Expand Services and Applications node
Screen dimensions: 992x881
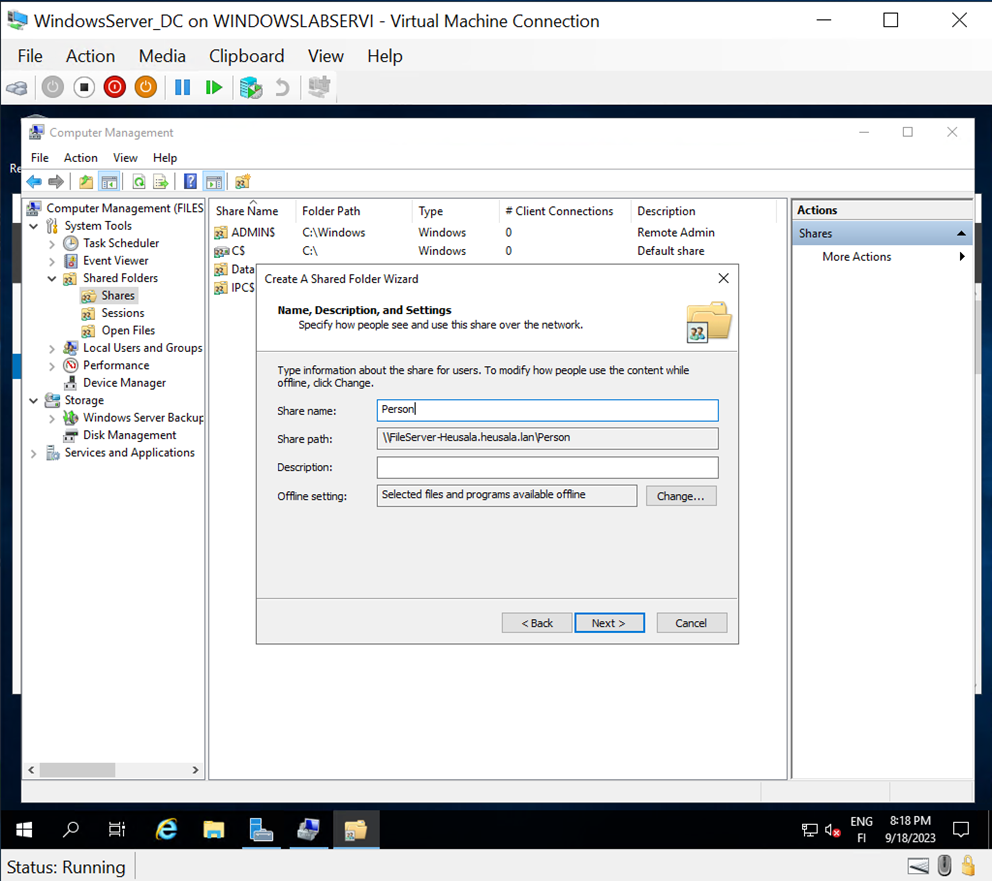tap(33, 452)
